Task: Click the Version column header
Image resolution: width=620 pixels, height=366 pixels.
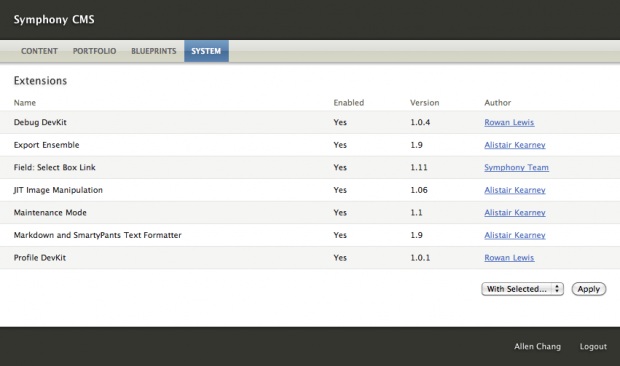Action: (424, 103)
